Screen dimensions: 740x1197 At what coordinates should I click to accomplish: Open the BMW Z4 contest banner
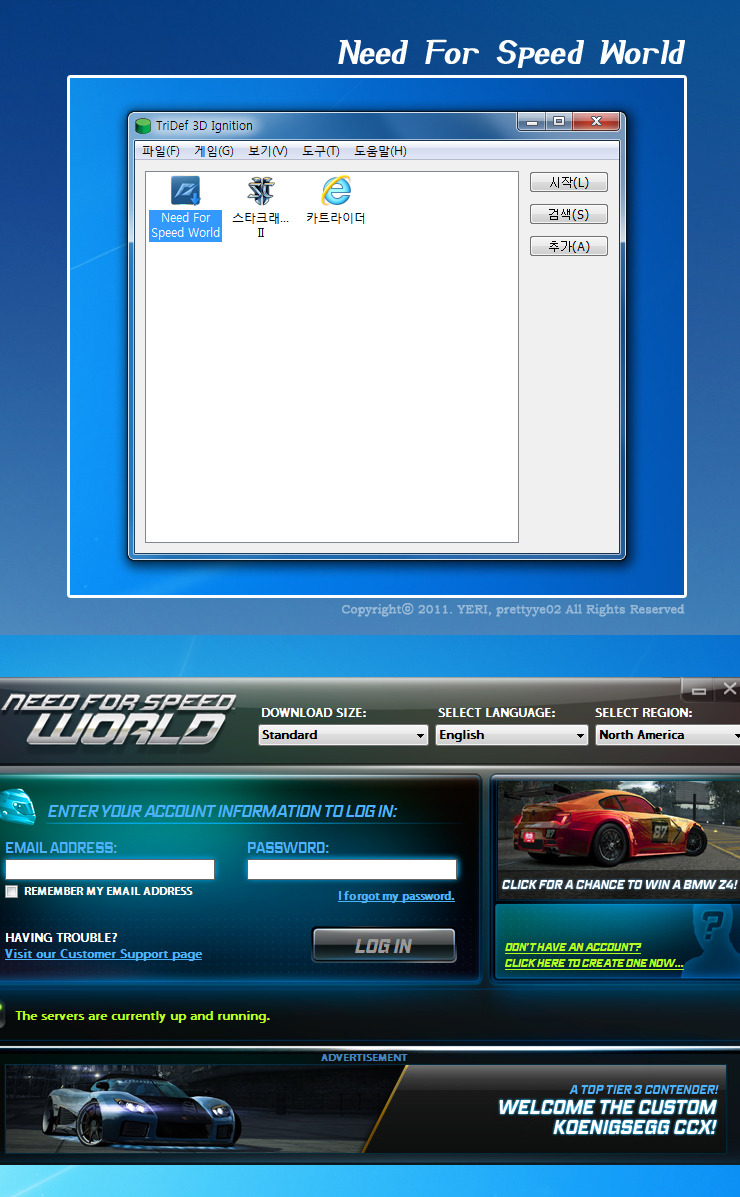tap(618, 838)
